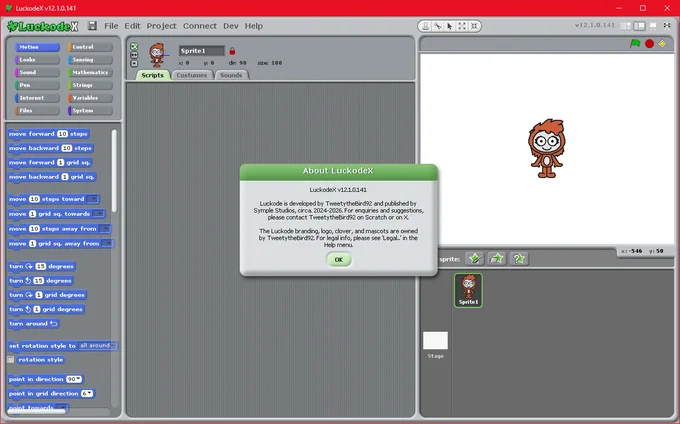Stop all scripts with red button
Screen dimensions: 680x424
pyautogui.click(x=649, y=43)
